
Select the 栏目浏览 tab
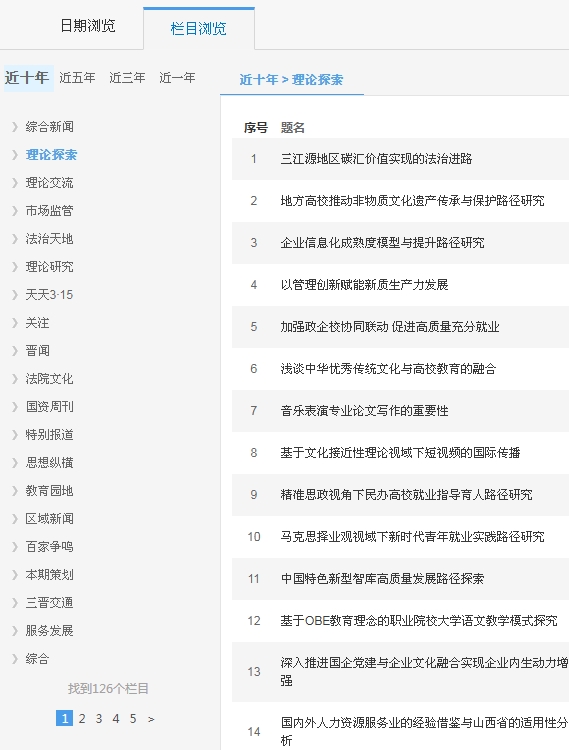198,28
